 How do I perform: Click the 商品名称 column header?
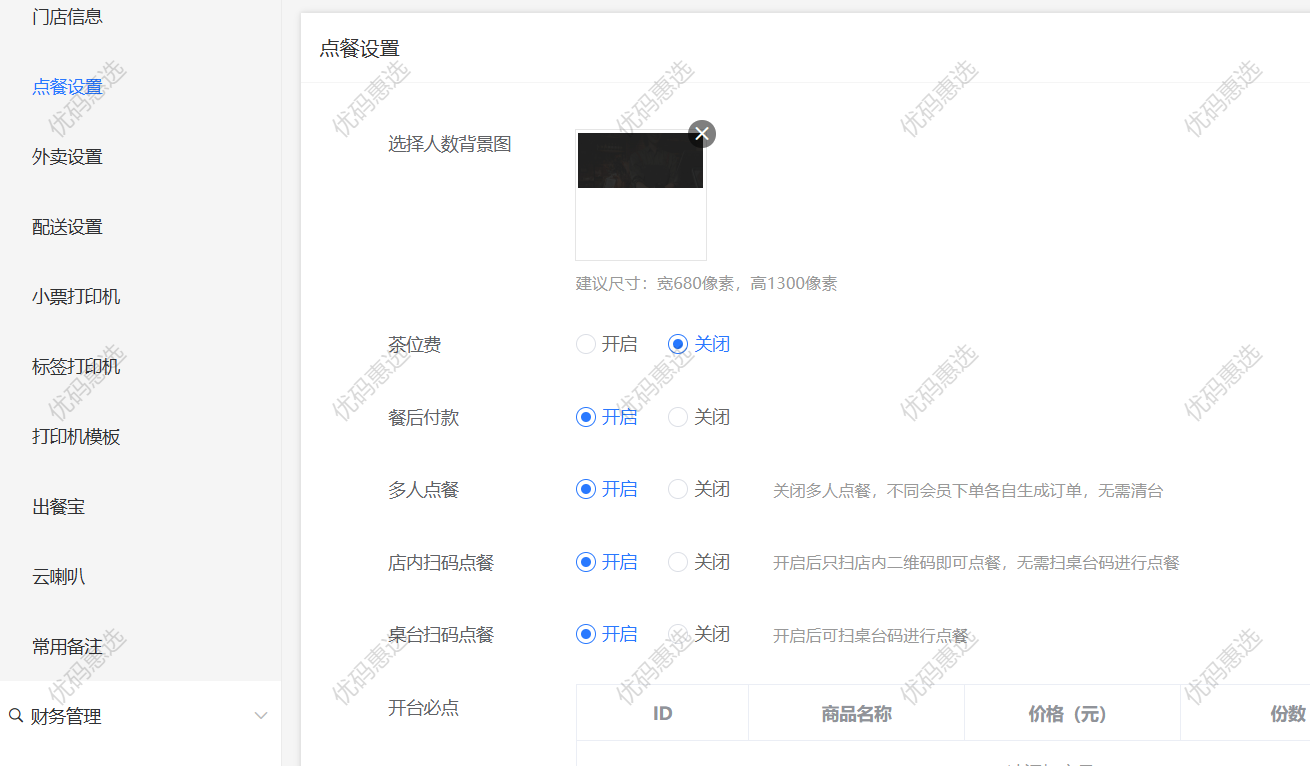point(856,714)
